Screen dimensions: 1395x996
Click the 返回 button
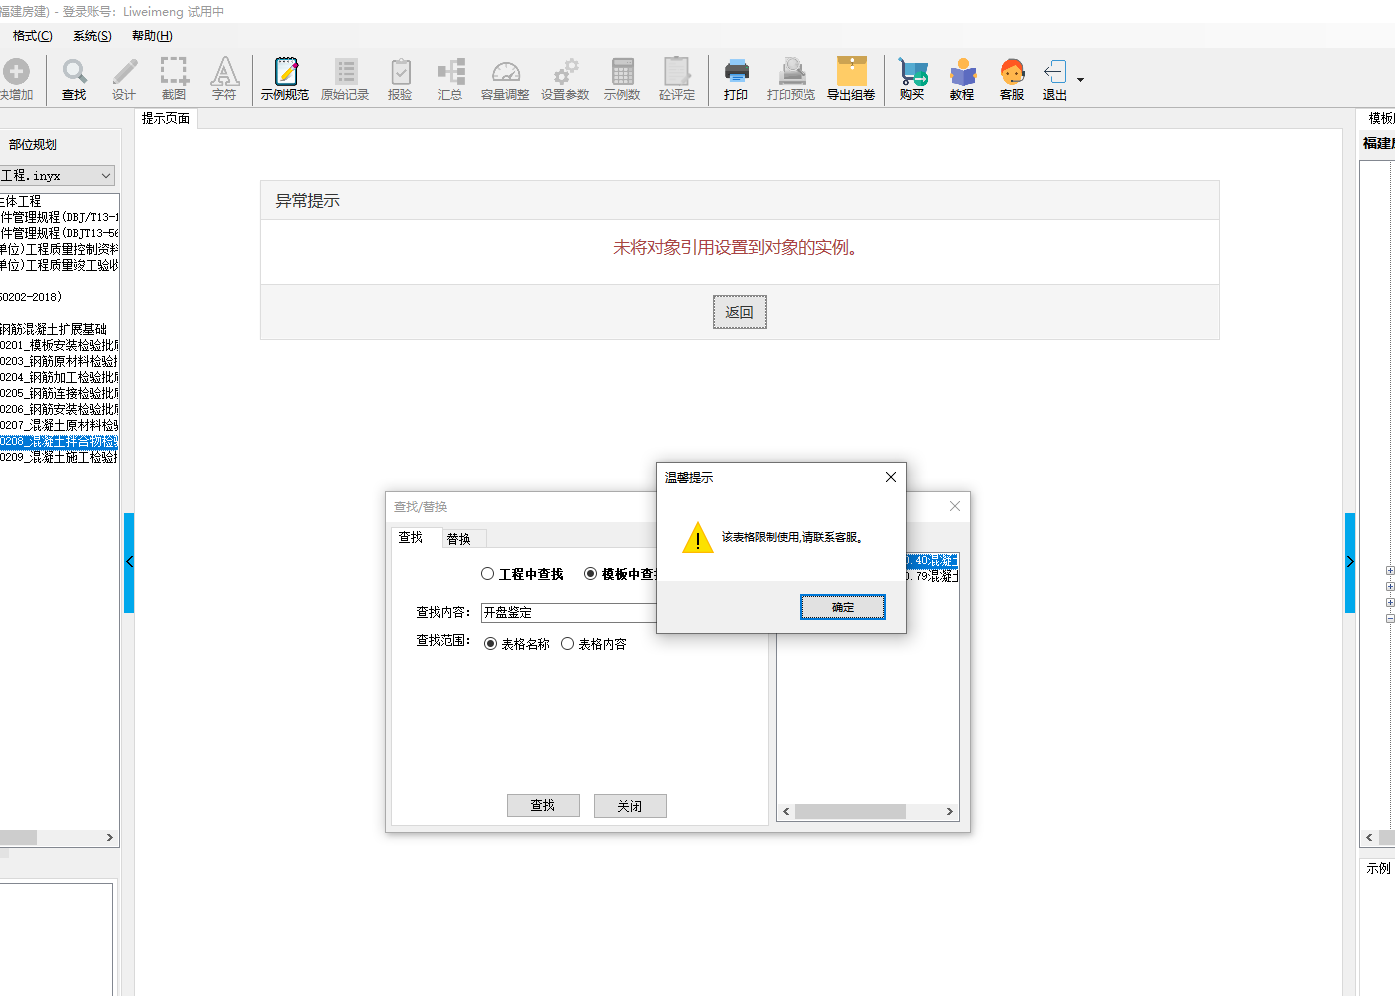739,312
